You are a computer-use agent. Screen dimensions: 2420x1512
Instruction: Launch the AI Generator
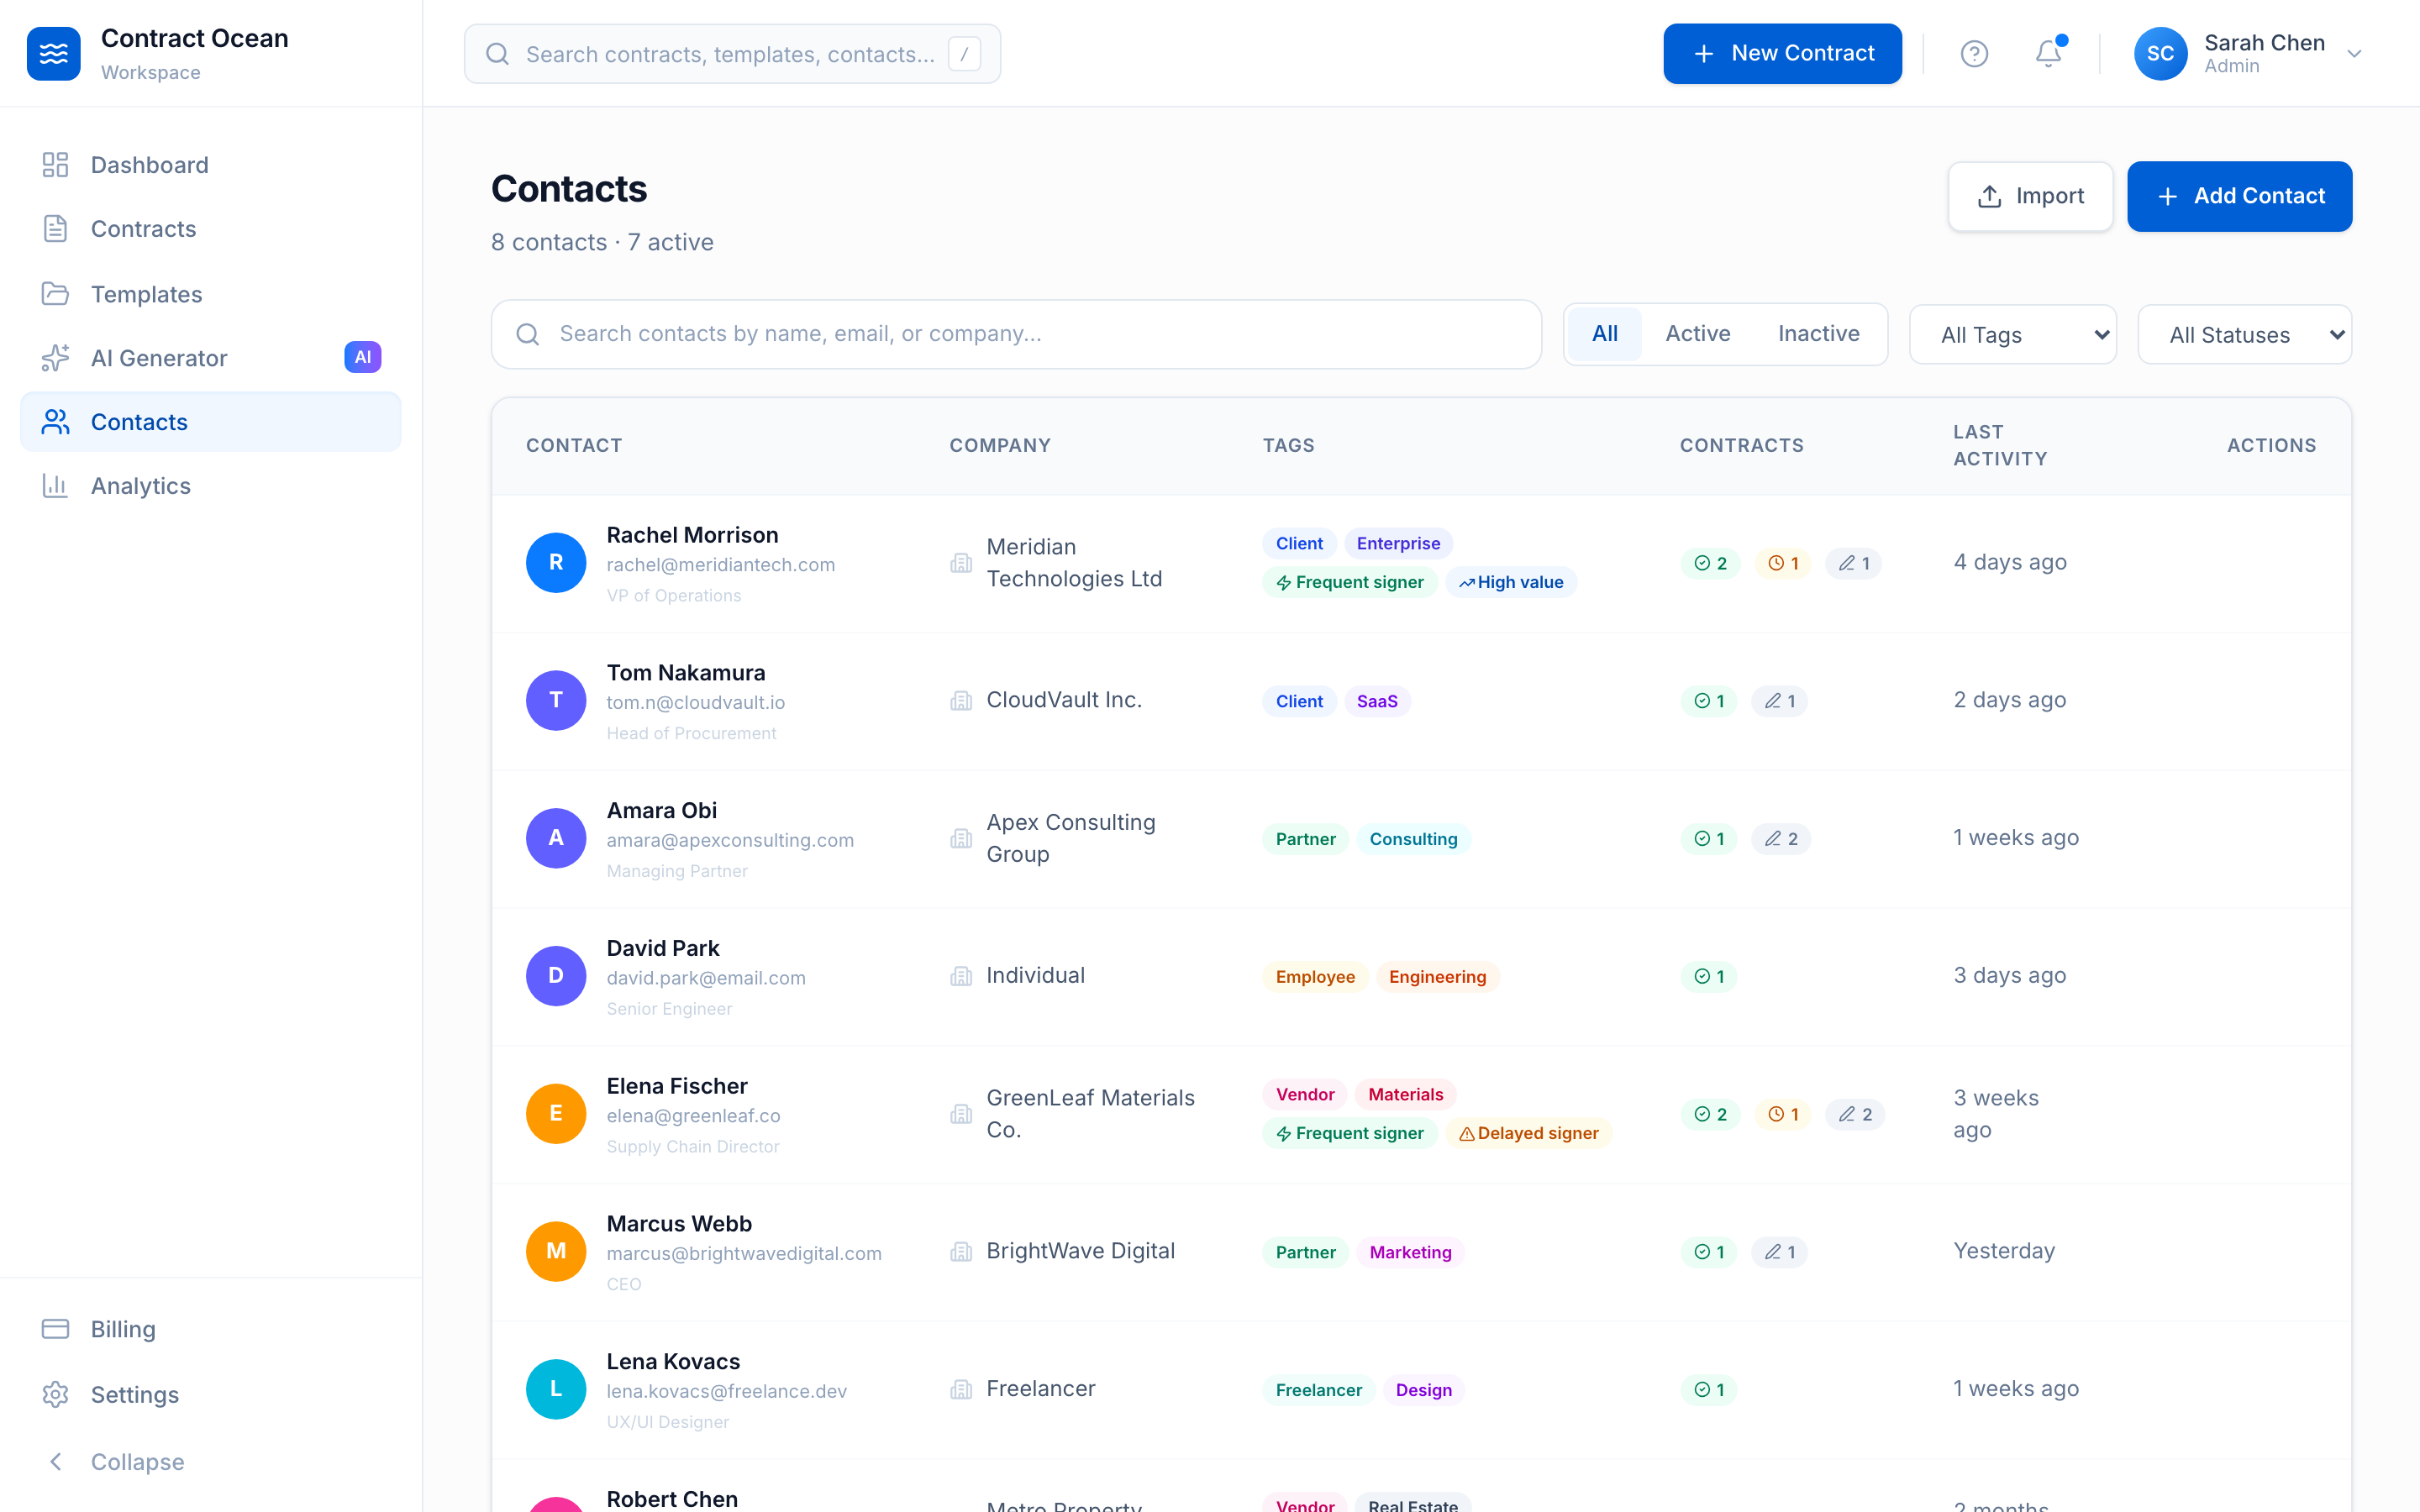click(160, 358)
